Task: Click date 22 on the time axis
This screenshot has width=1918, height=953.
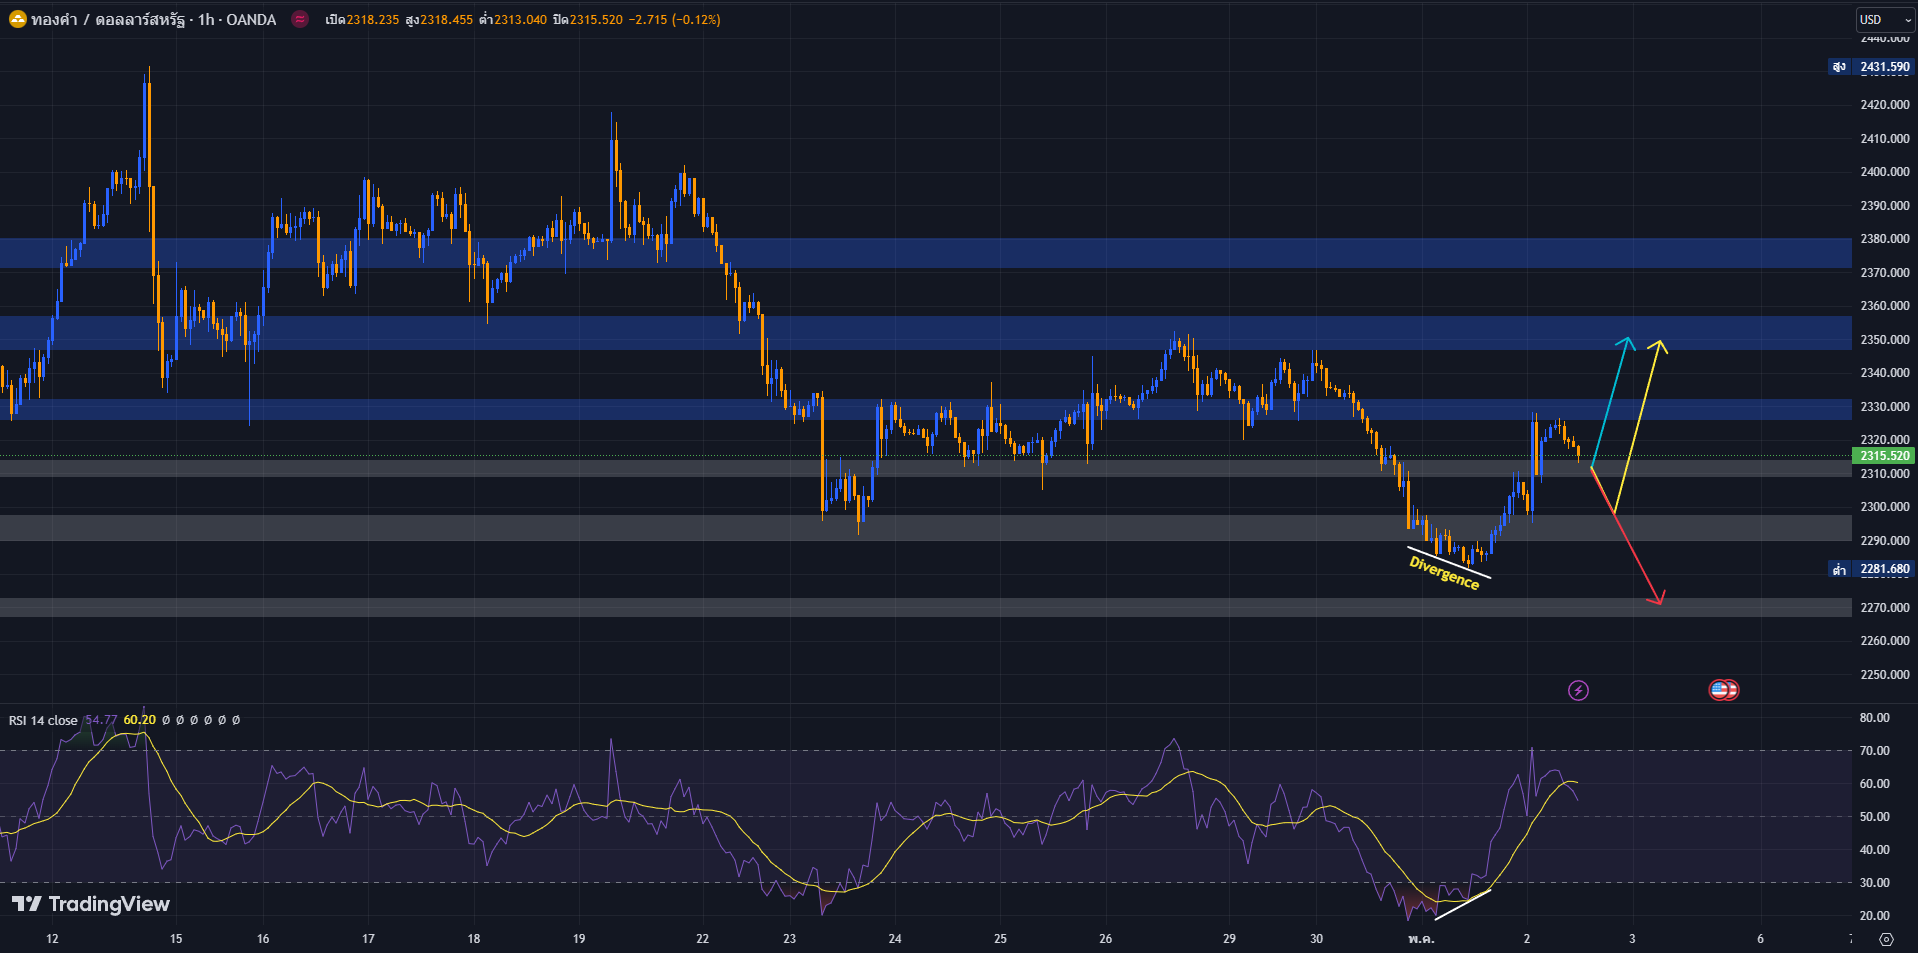Action: (x=702, y=939)
